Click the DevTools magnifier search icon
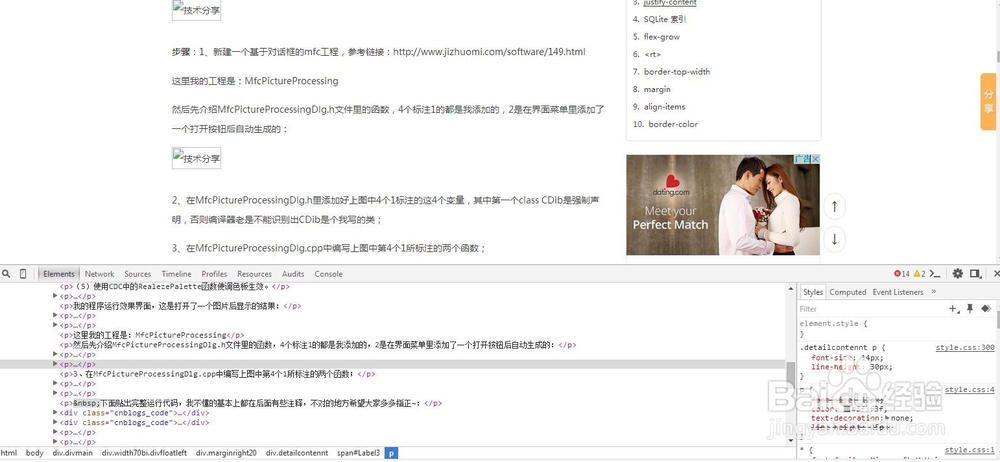Viewport: 1000px width, 462px height. pos(6,274)
